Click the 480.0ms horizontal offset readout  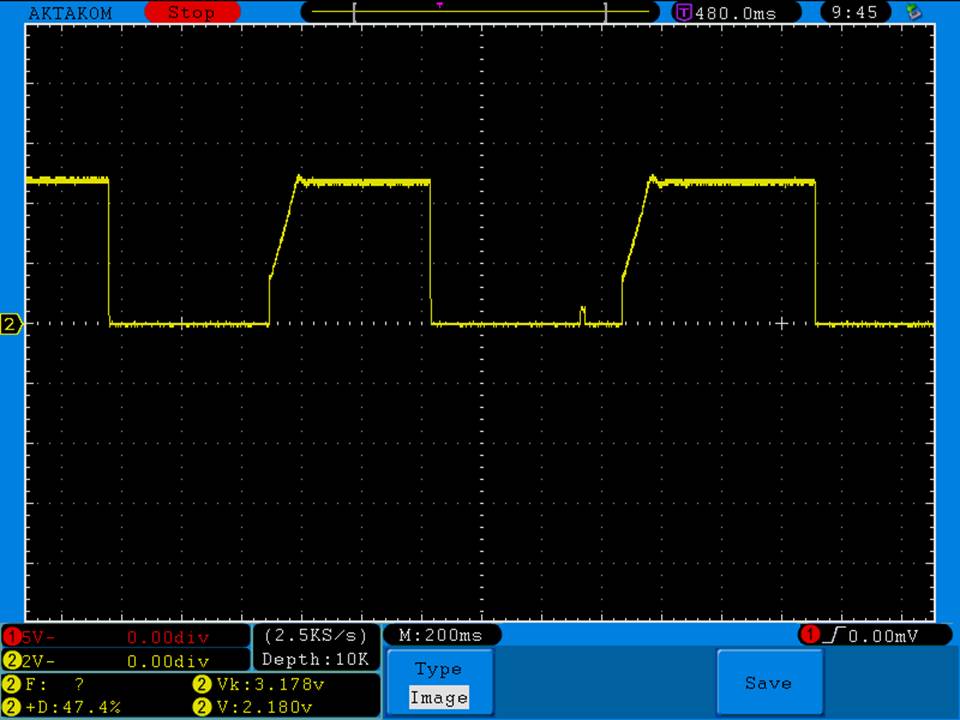coord(735,13)
